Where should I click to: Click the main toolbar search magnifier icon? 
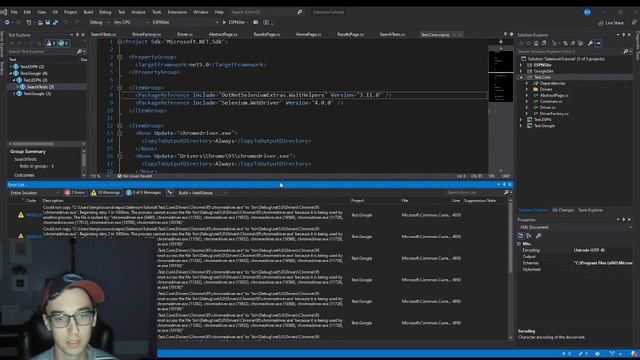click(x=299, y=12)
